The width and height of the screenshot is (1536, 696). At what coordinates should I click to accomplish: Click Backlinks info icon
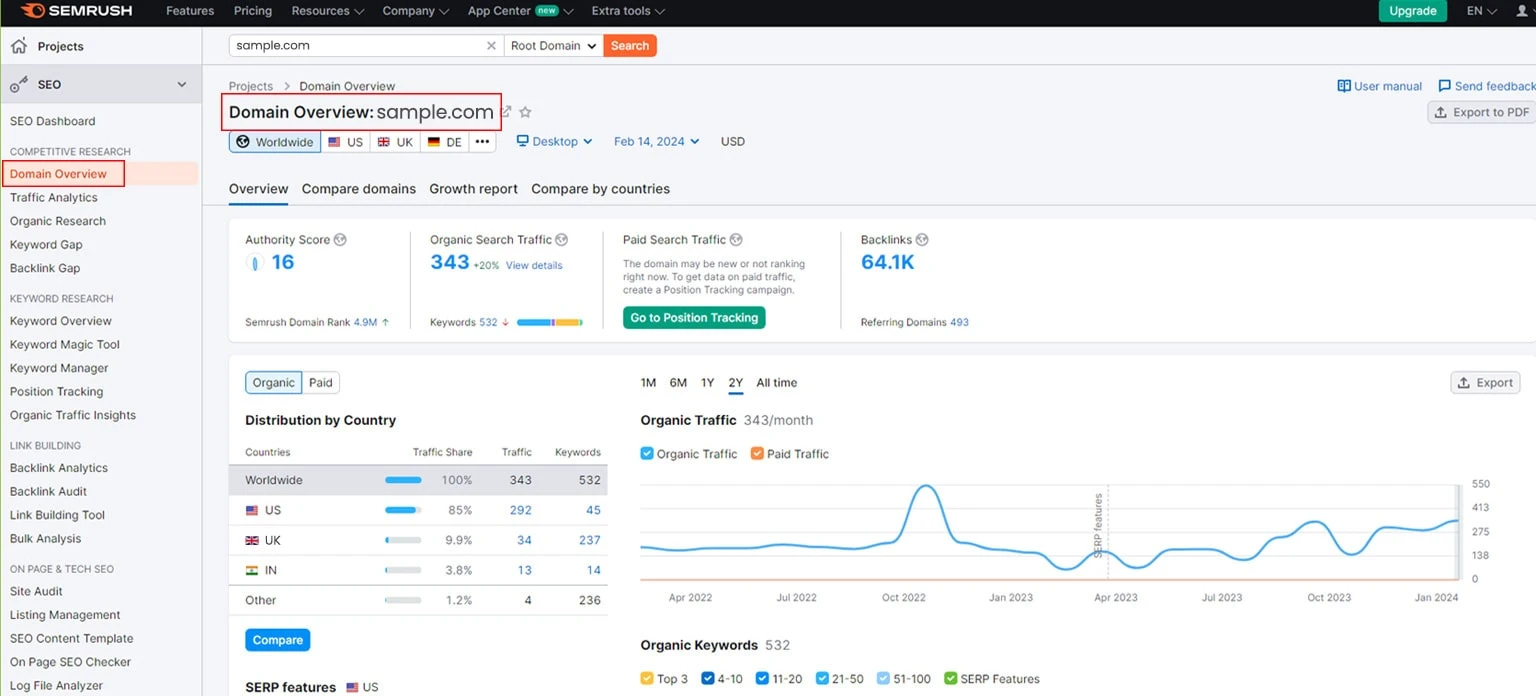coord(922,240)
